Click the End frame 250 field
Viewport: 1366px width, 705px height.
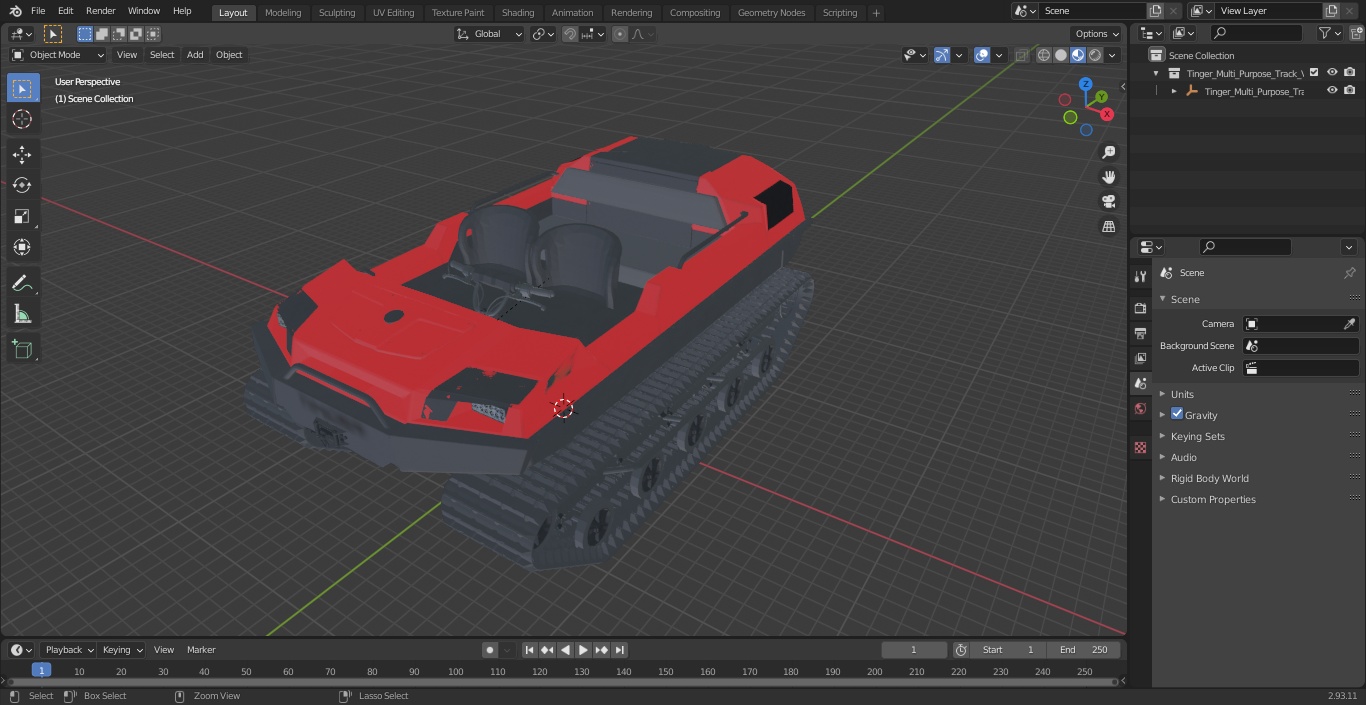tap(1083, 650)
